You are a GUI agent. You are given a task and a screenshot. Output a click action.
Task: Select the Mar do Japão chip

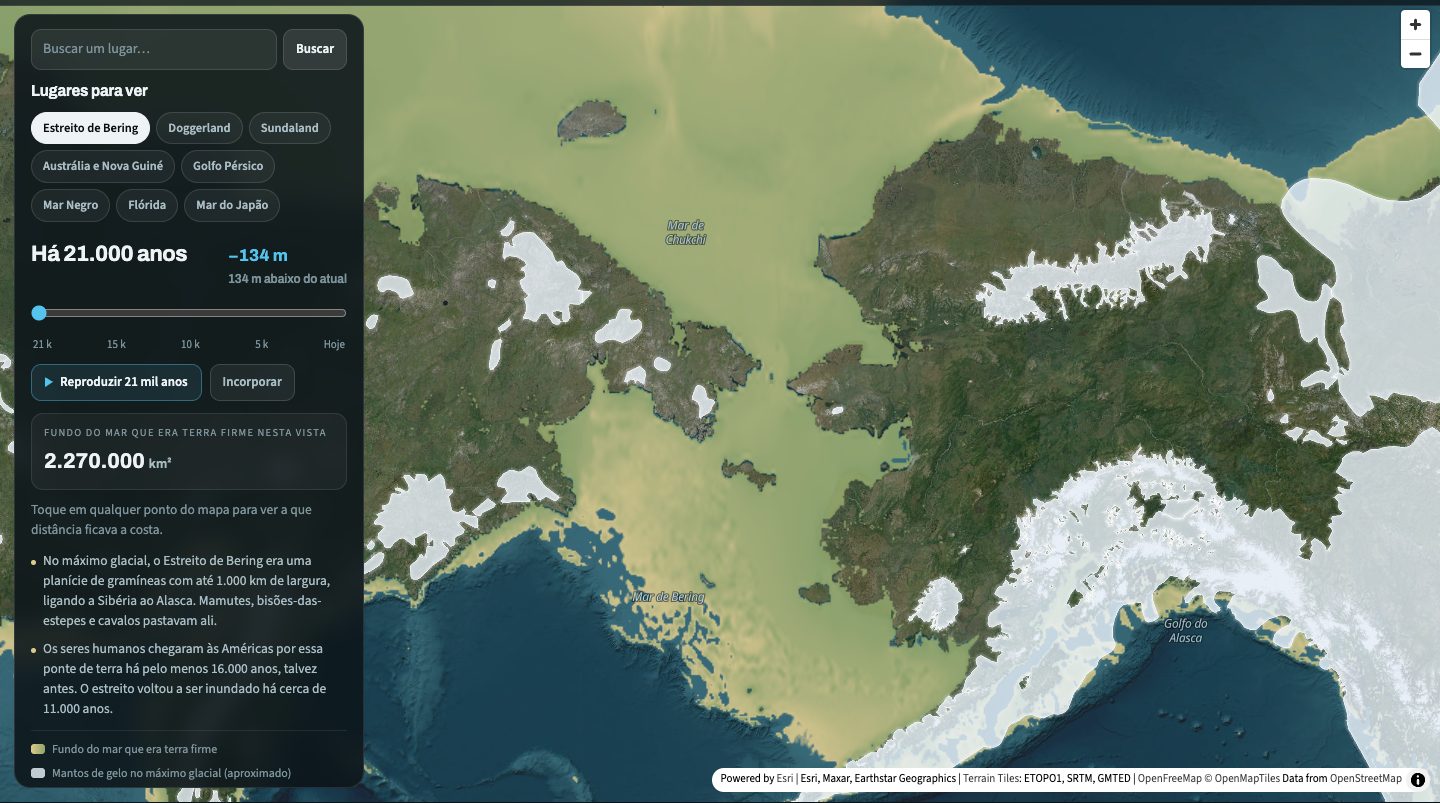pyautogui.click(x=232, y=205)
